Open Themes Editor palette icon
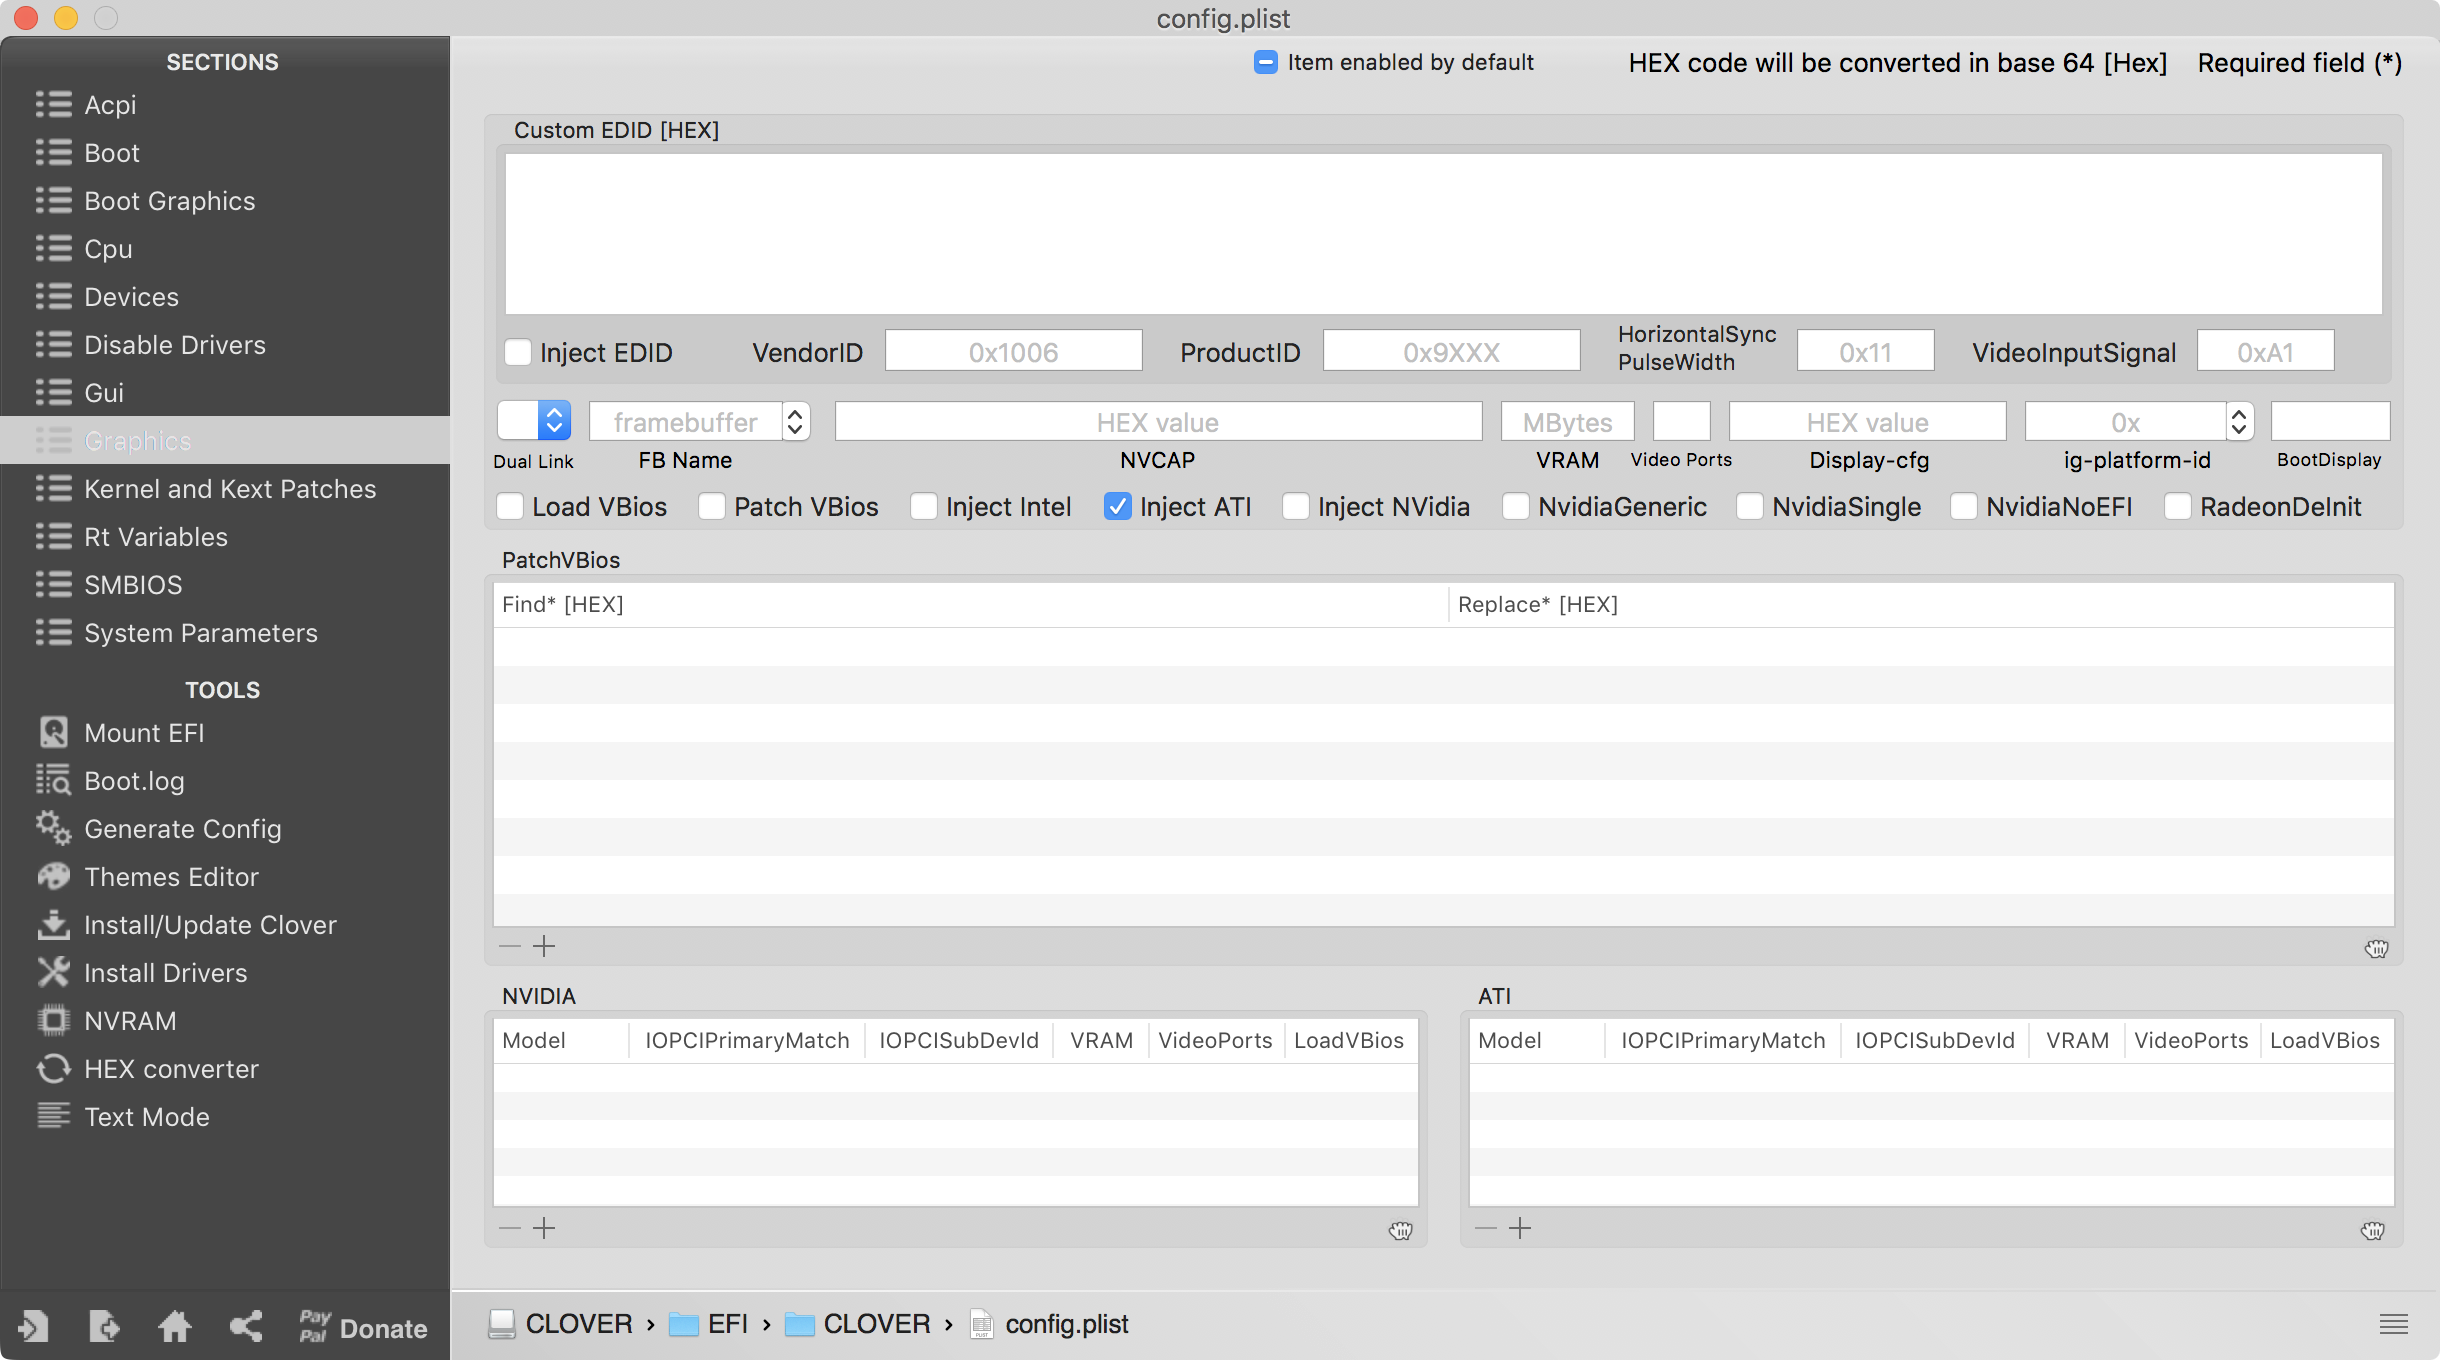This screenshot has height=1360, width=2440. [53, 876]
